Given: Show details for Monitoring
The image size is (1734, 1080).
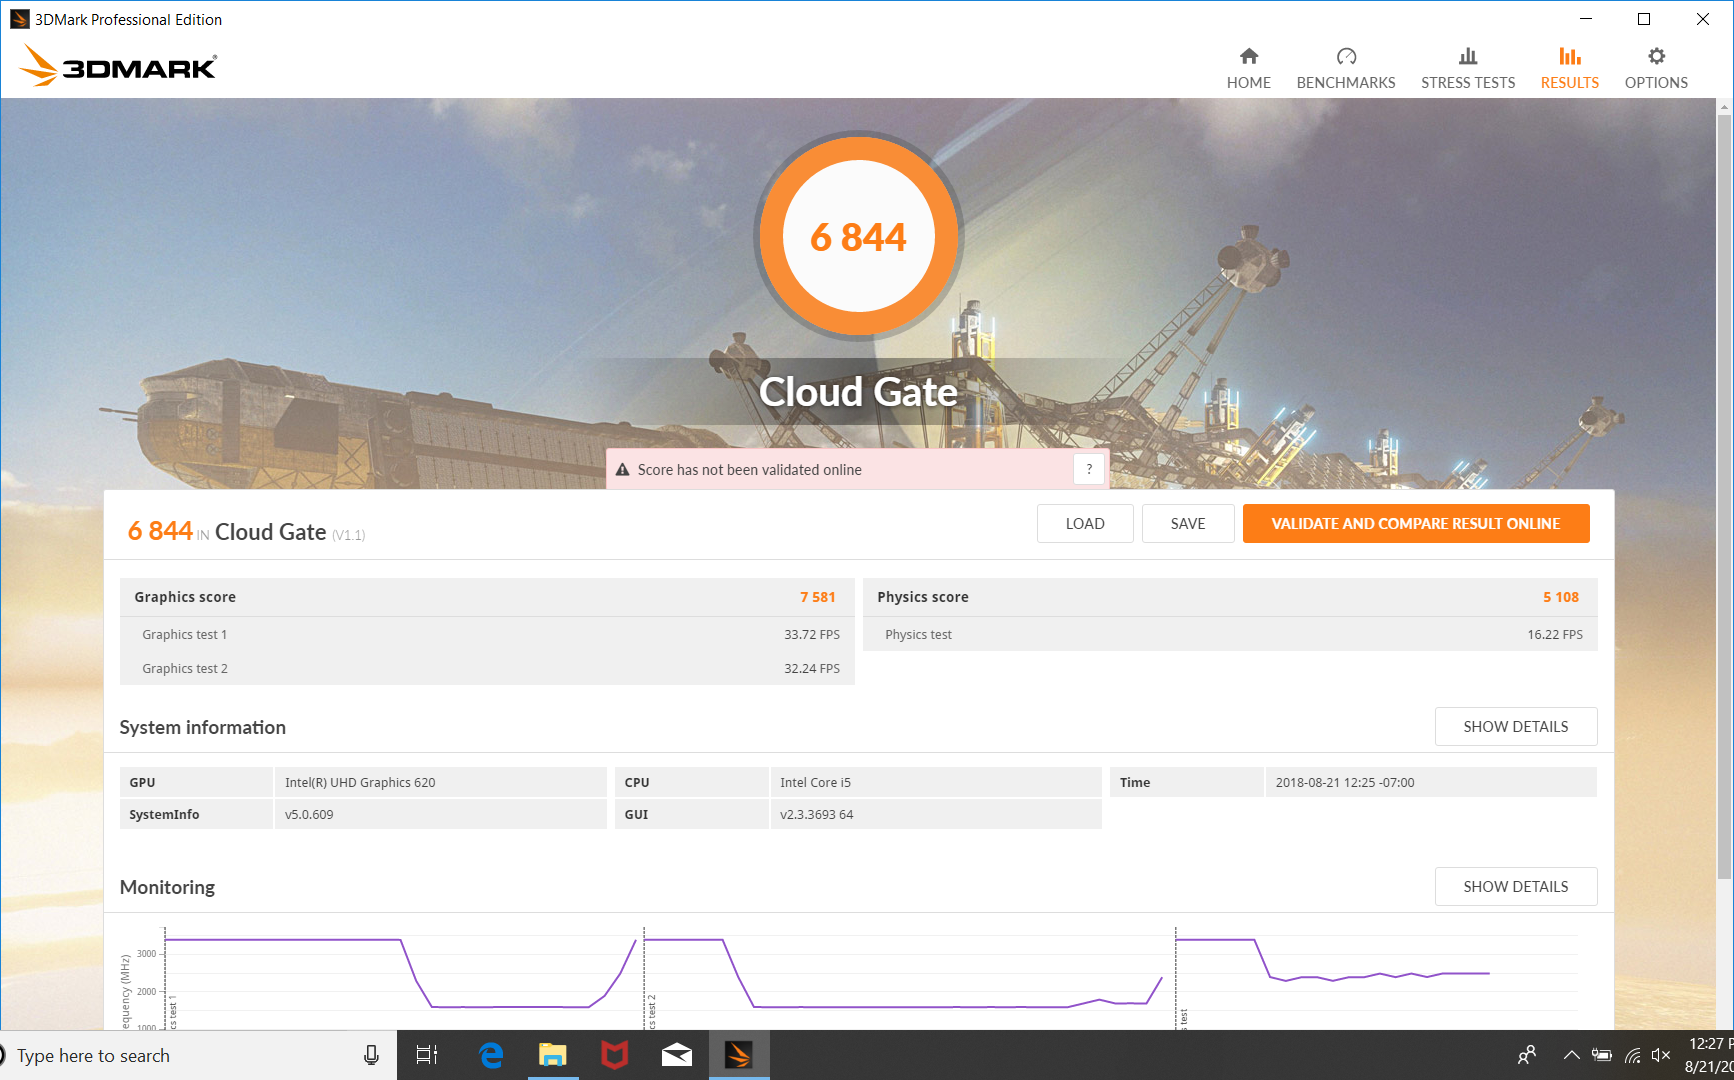Looking at the screenshot, I should pyautogui.click(x=1516, y=886).
